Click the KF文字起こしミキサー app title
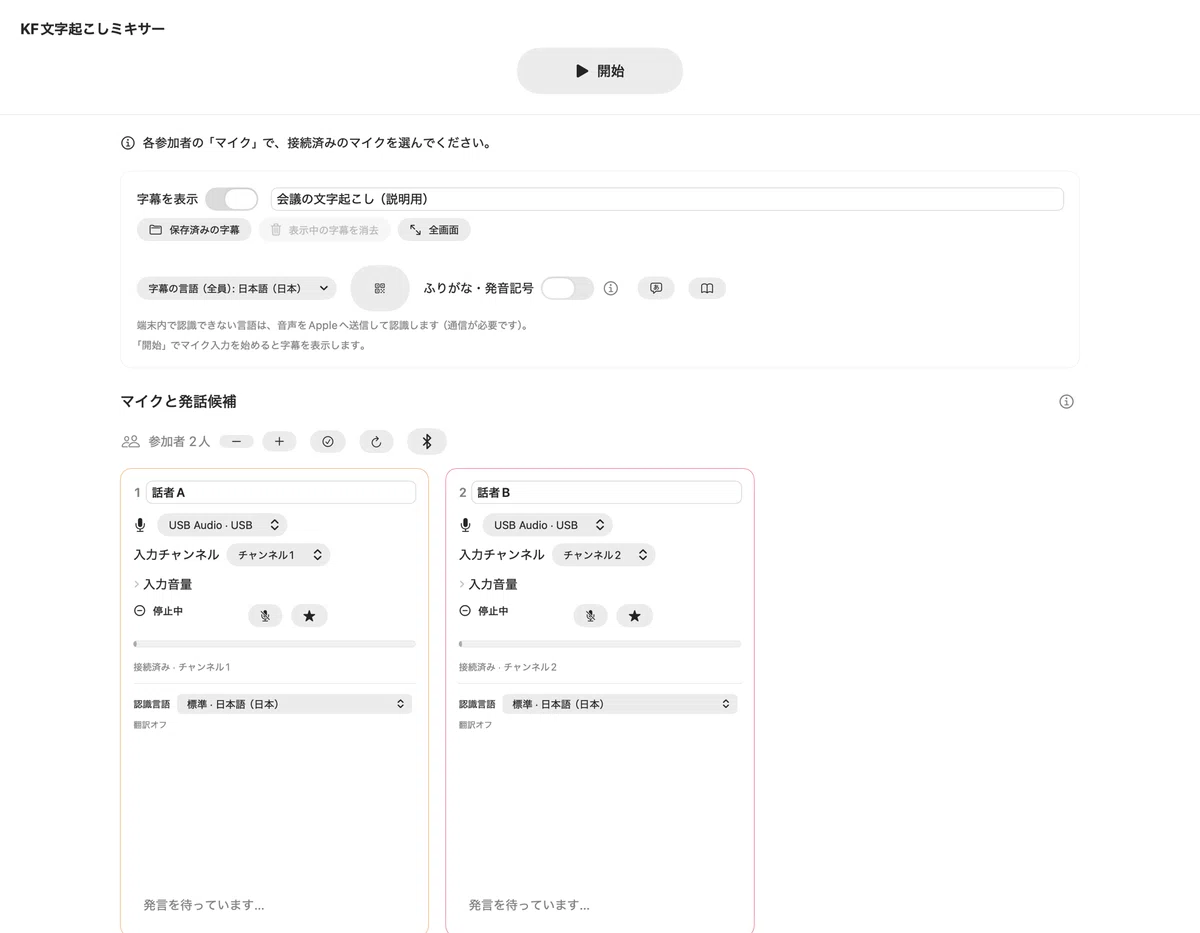 pos(93,29)
